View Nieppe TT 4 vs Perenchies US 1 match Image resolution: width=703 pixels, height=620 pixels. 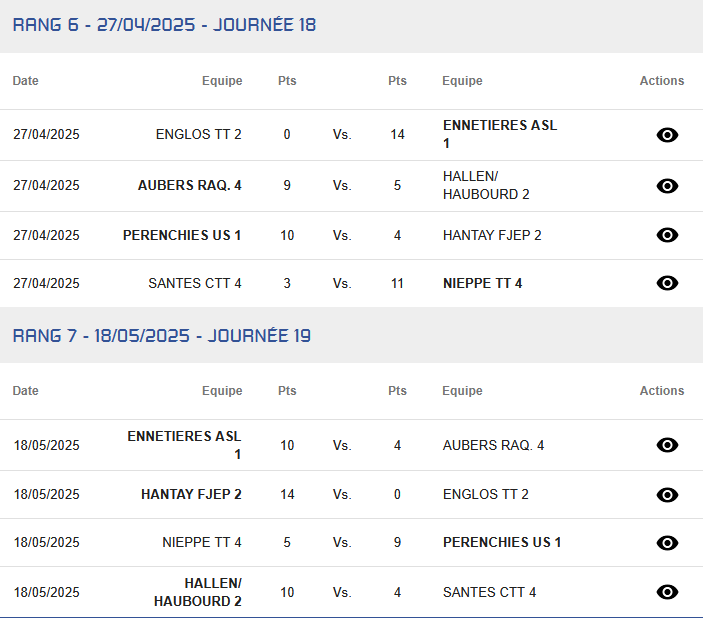click(x=667, y=542)
